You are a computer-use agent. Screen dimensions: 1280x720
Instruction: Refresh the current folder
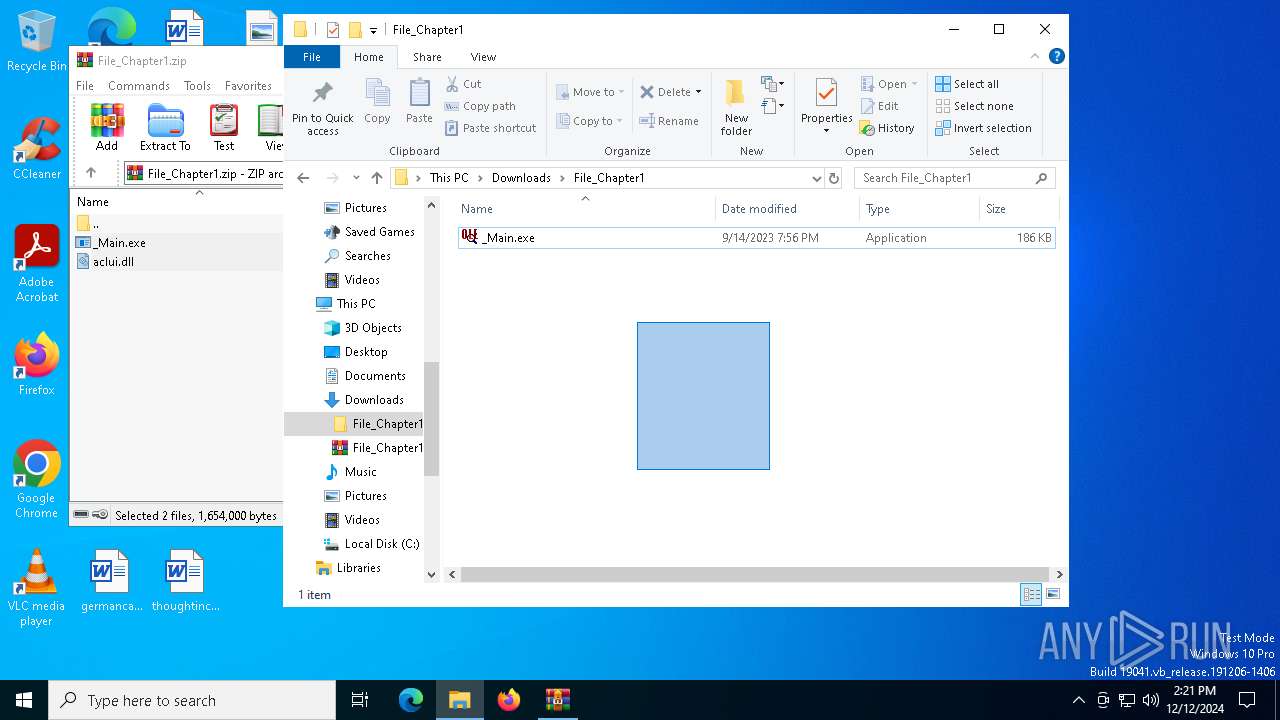(834, 178)
